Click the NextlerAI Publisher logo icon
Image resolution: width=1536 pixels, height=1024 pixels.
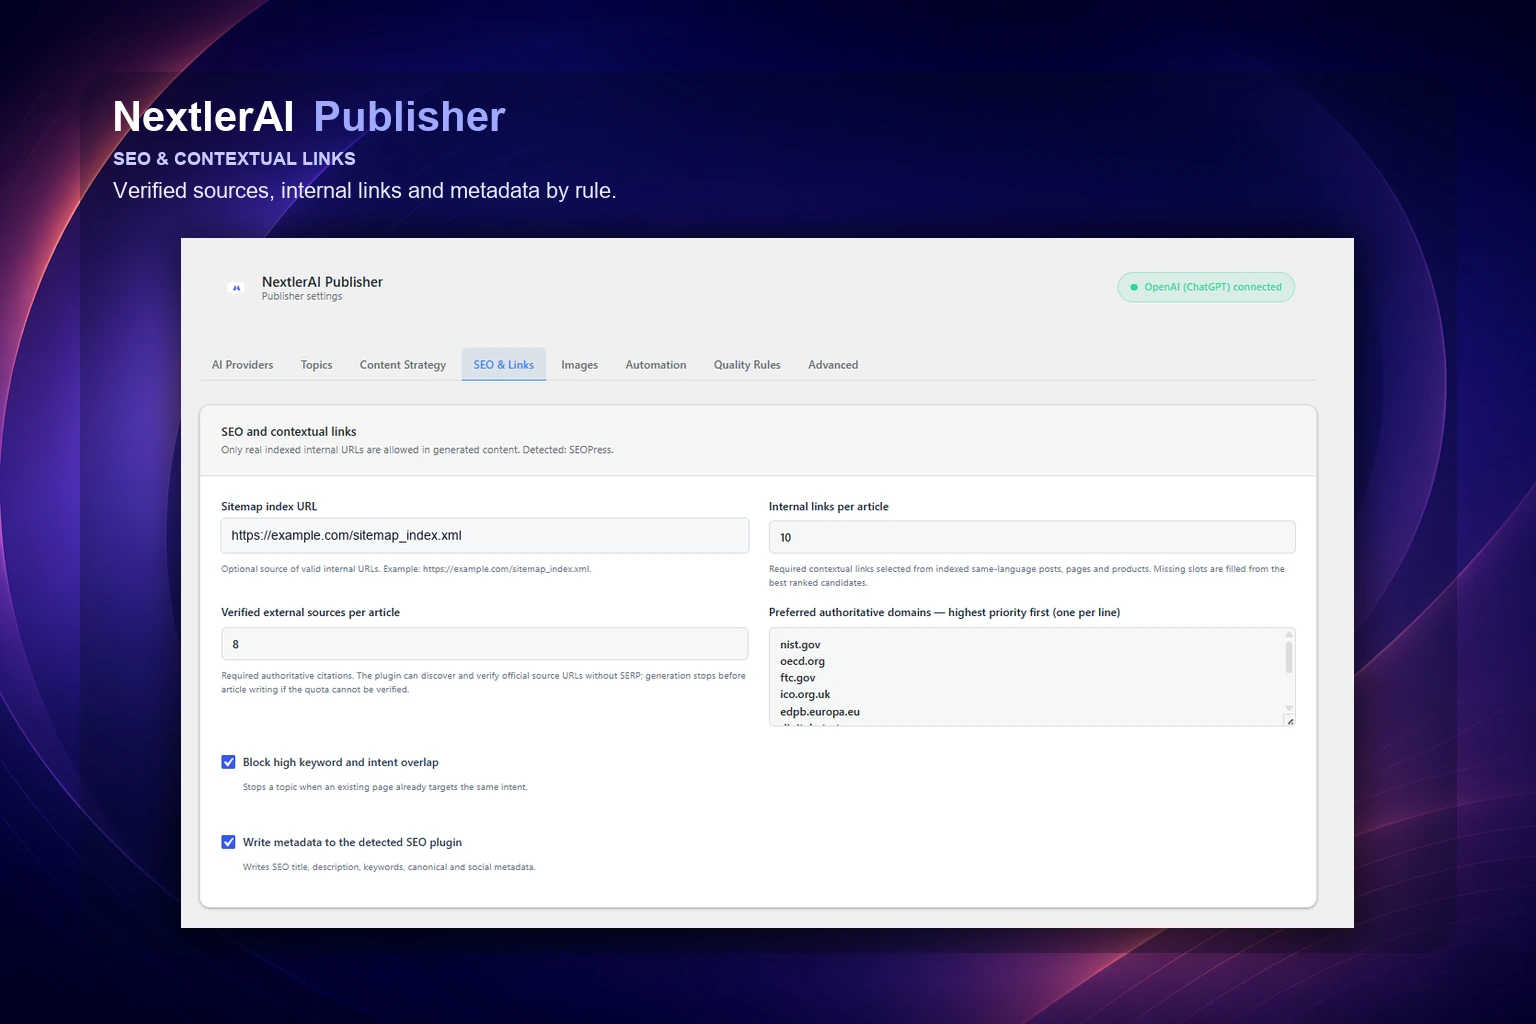click(x=237, y=288)
